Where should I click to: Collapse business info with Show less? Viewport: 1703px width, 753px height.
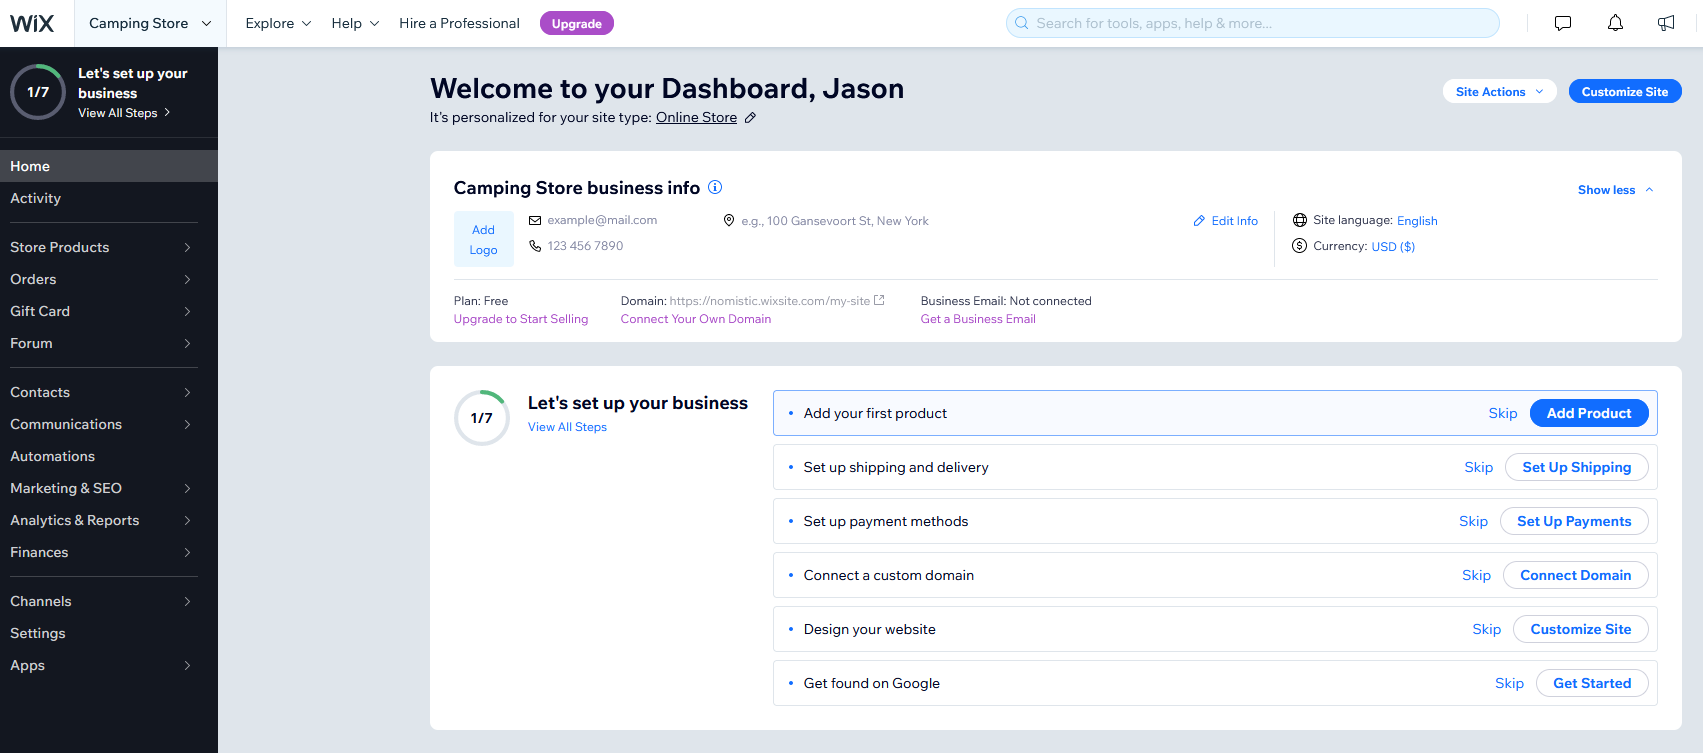click(x=1615, y=190)
